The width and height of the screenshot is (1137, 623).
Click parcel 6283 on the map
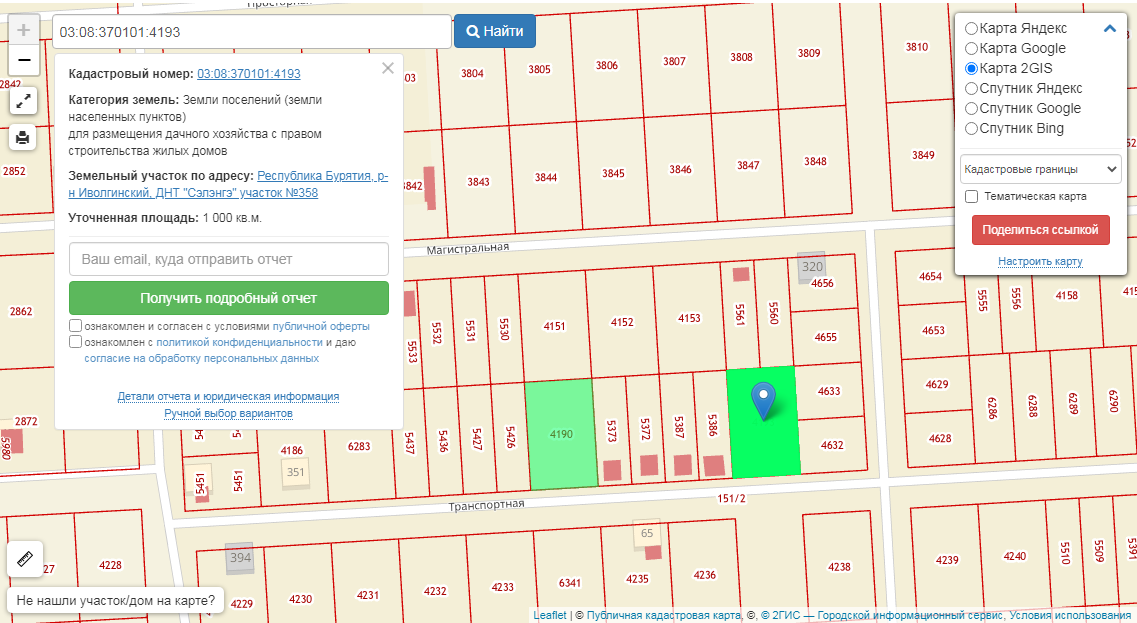[359, 447]
